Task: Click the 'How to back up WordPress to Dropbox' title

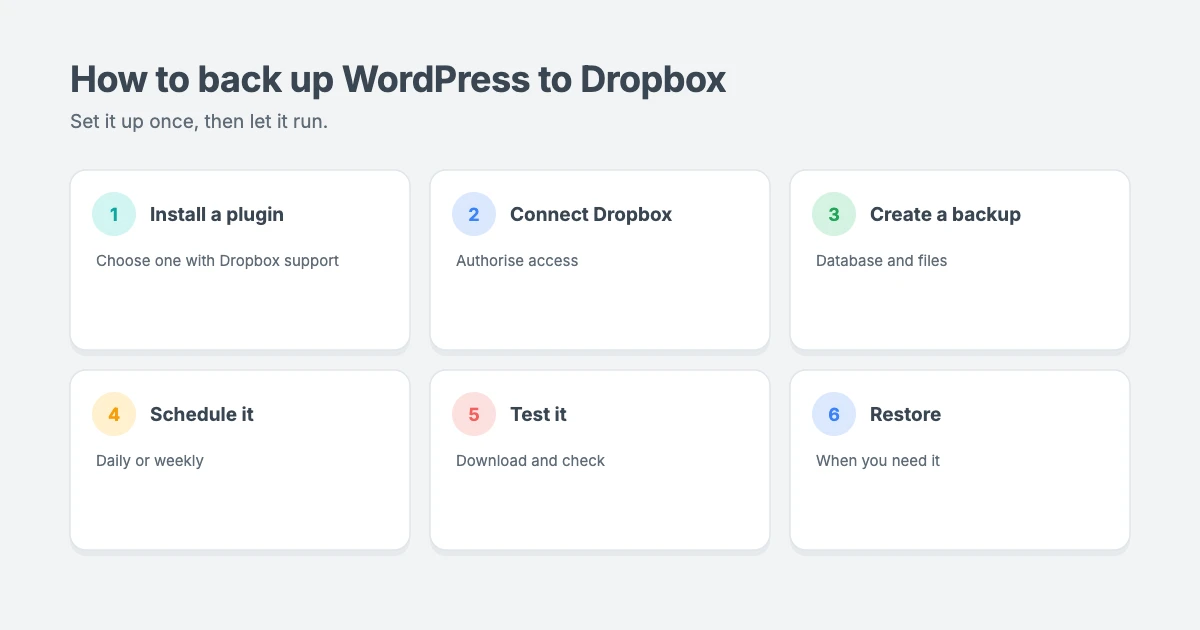Action: point(398,79)
